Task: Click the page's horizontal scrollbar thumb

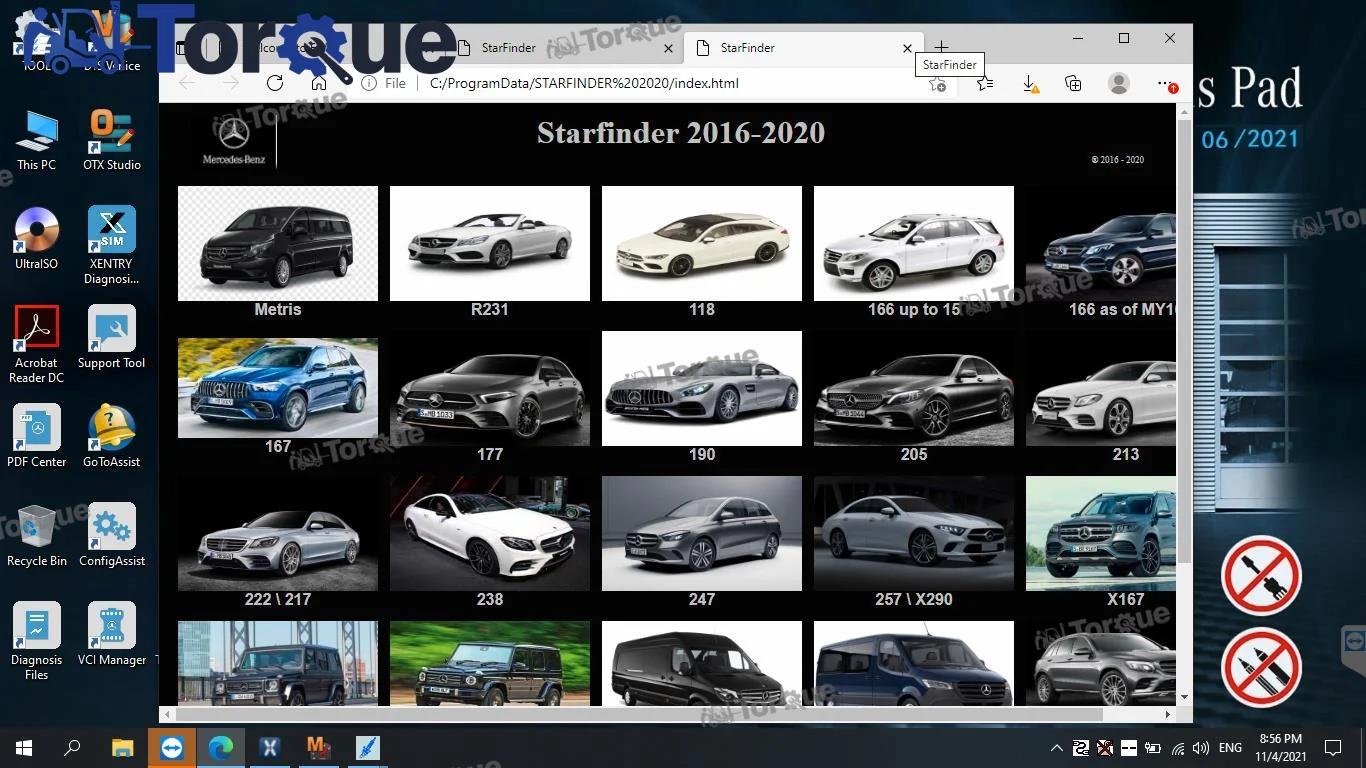Action: tap(640, 715)
